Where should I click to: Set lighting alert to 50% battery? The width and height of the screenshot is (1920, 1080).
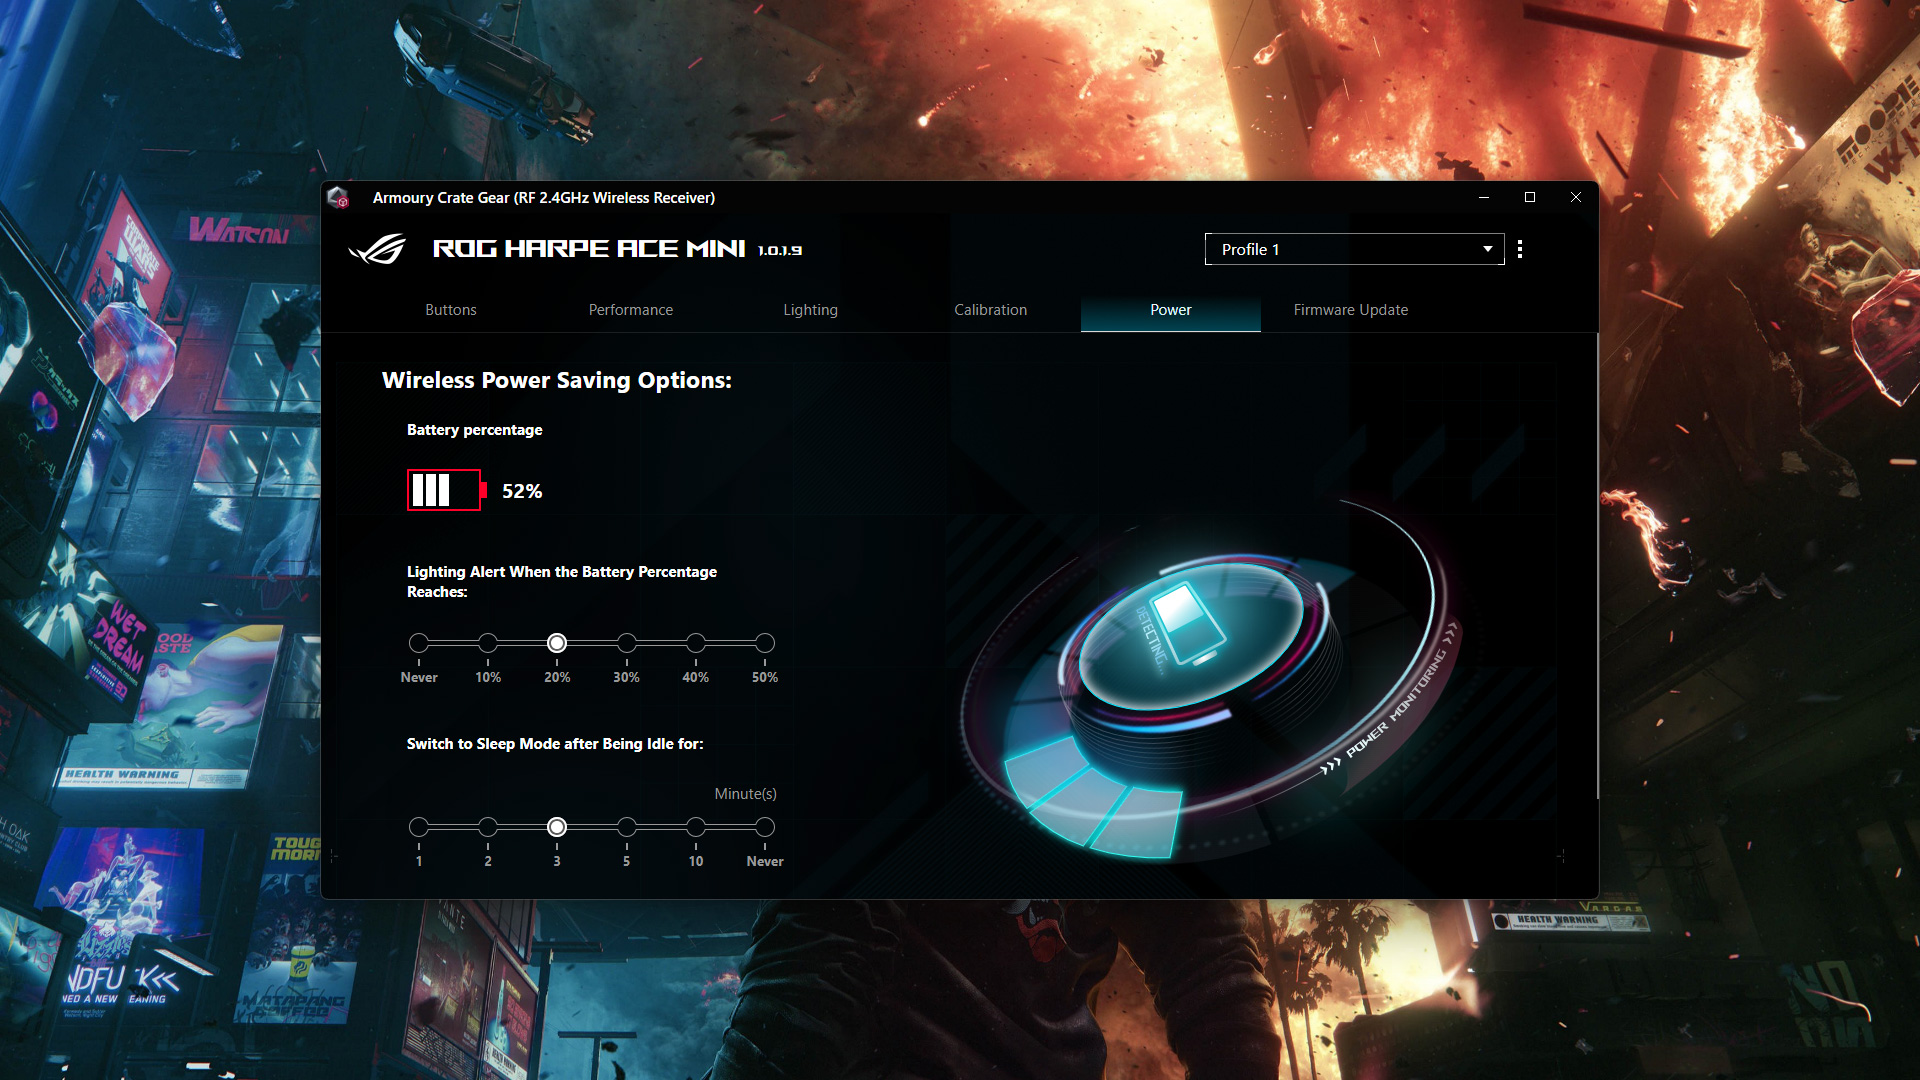coord(765,643)
